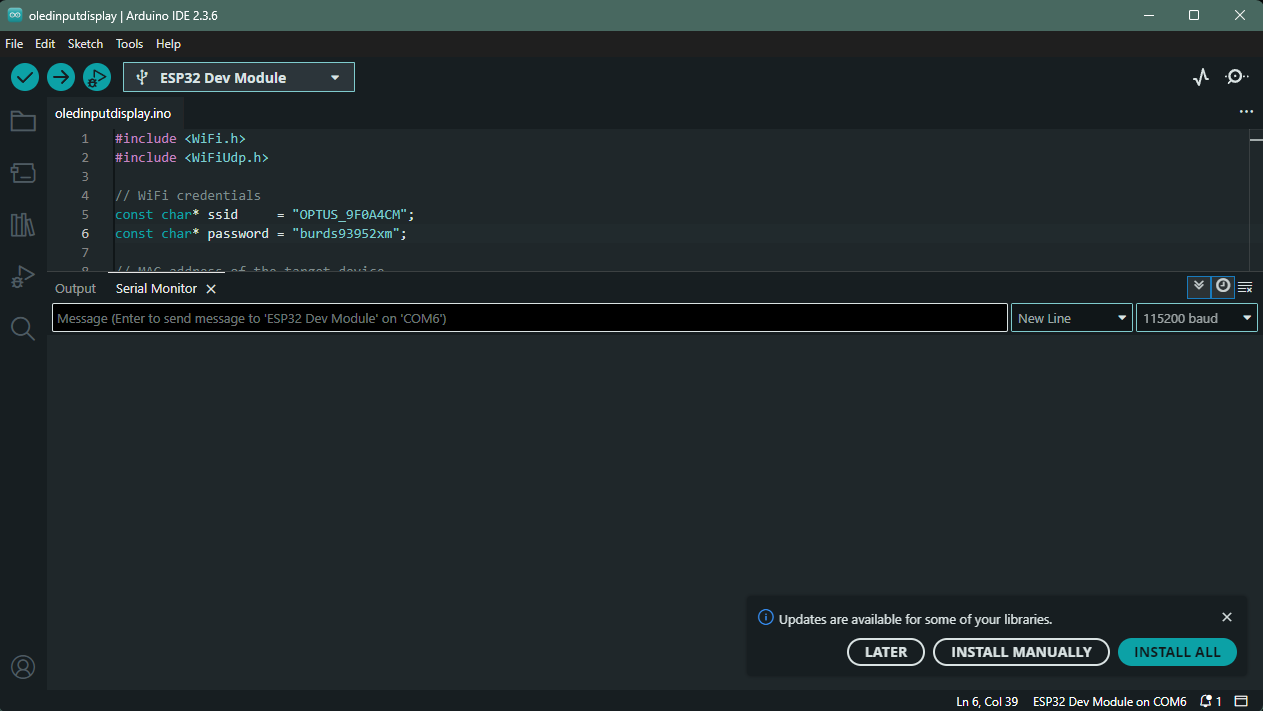Open the New Line line-ending dropdown

(1072, 318)
